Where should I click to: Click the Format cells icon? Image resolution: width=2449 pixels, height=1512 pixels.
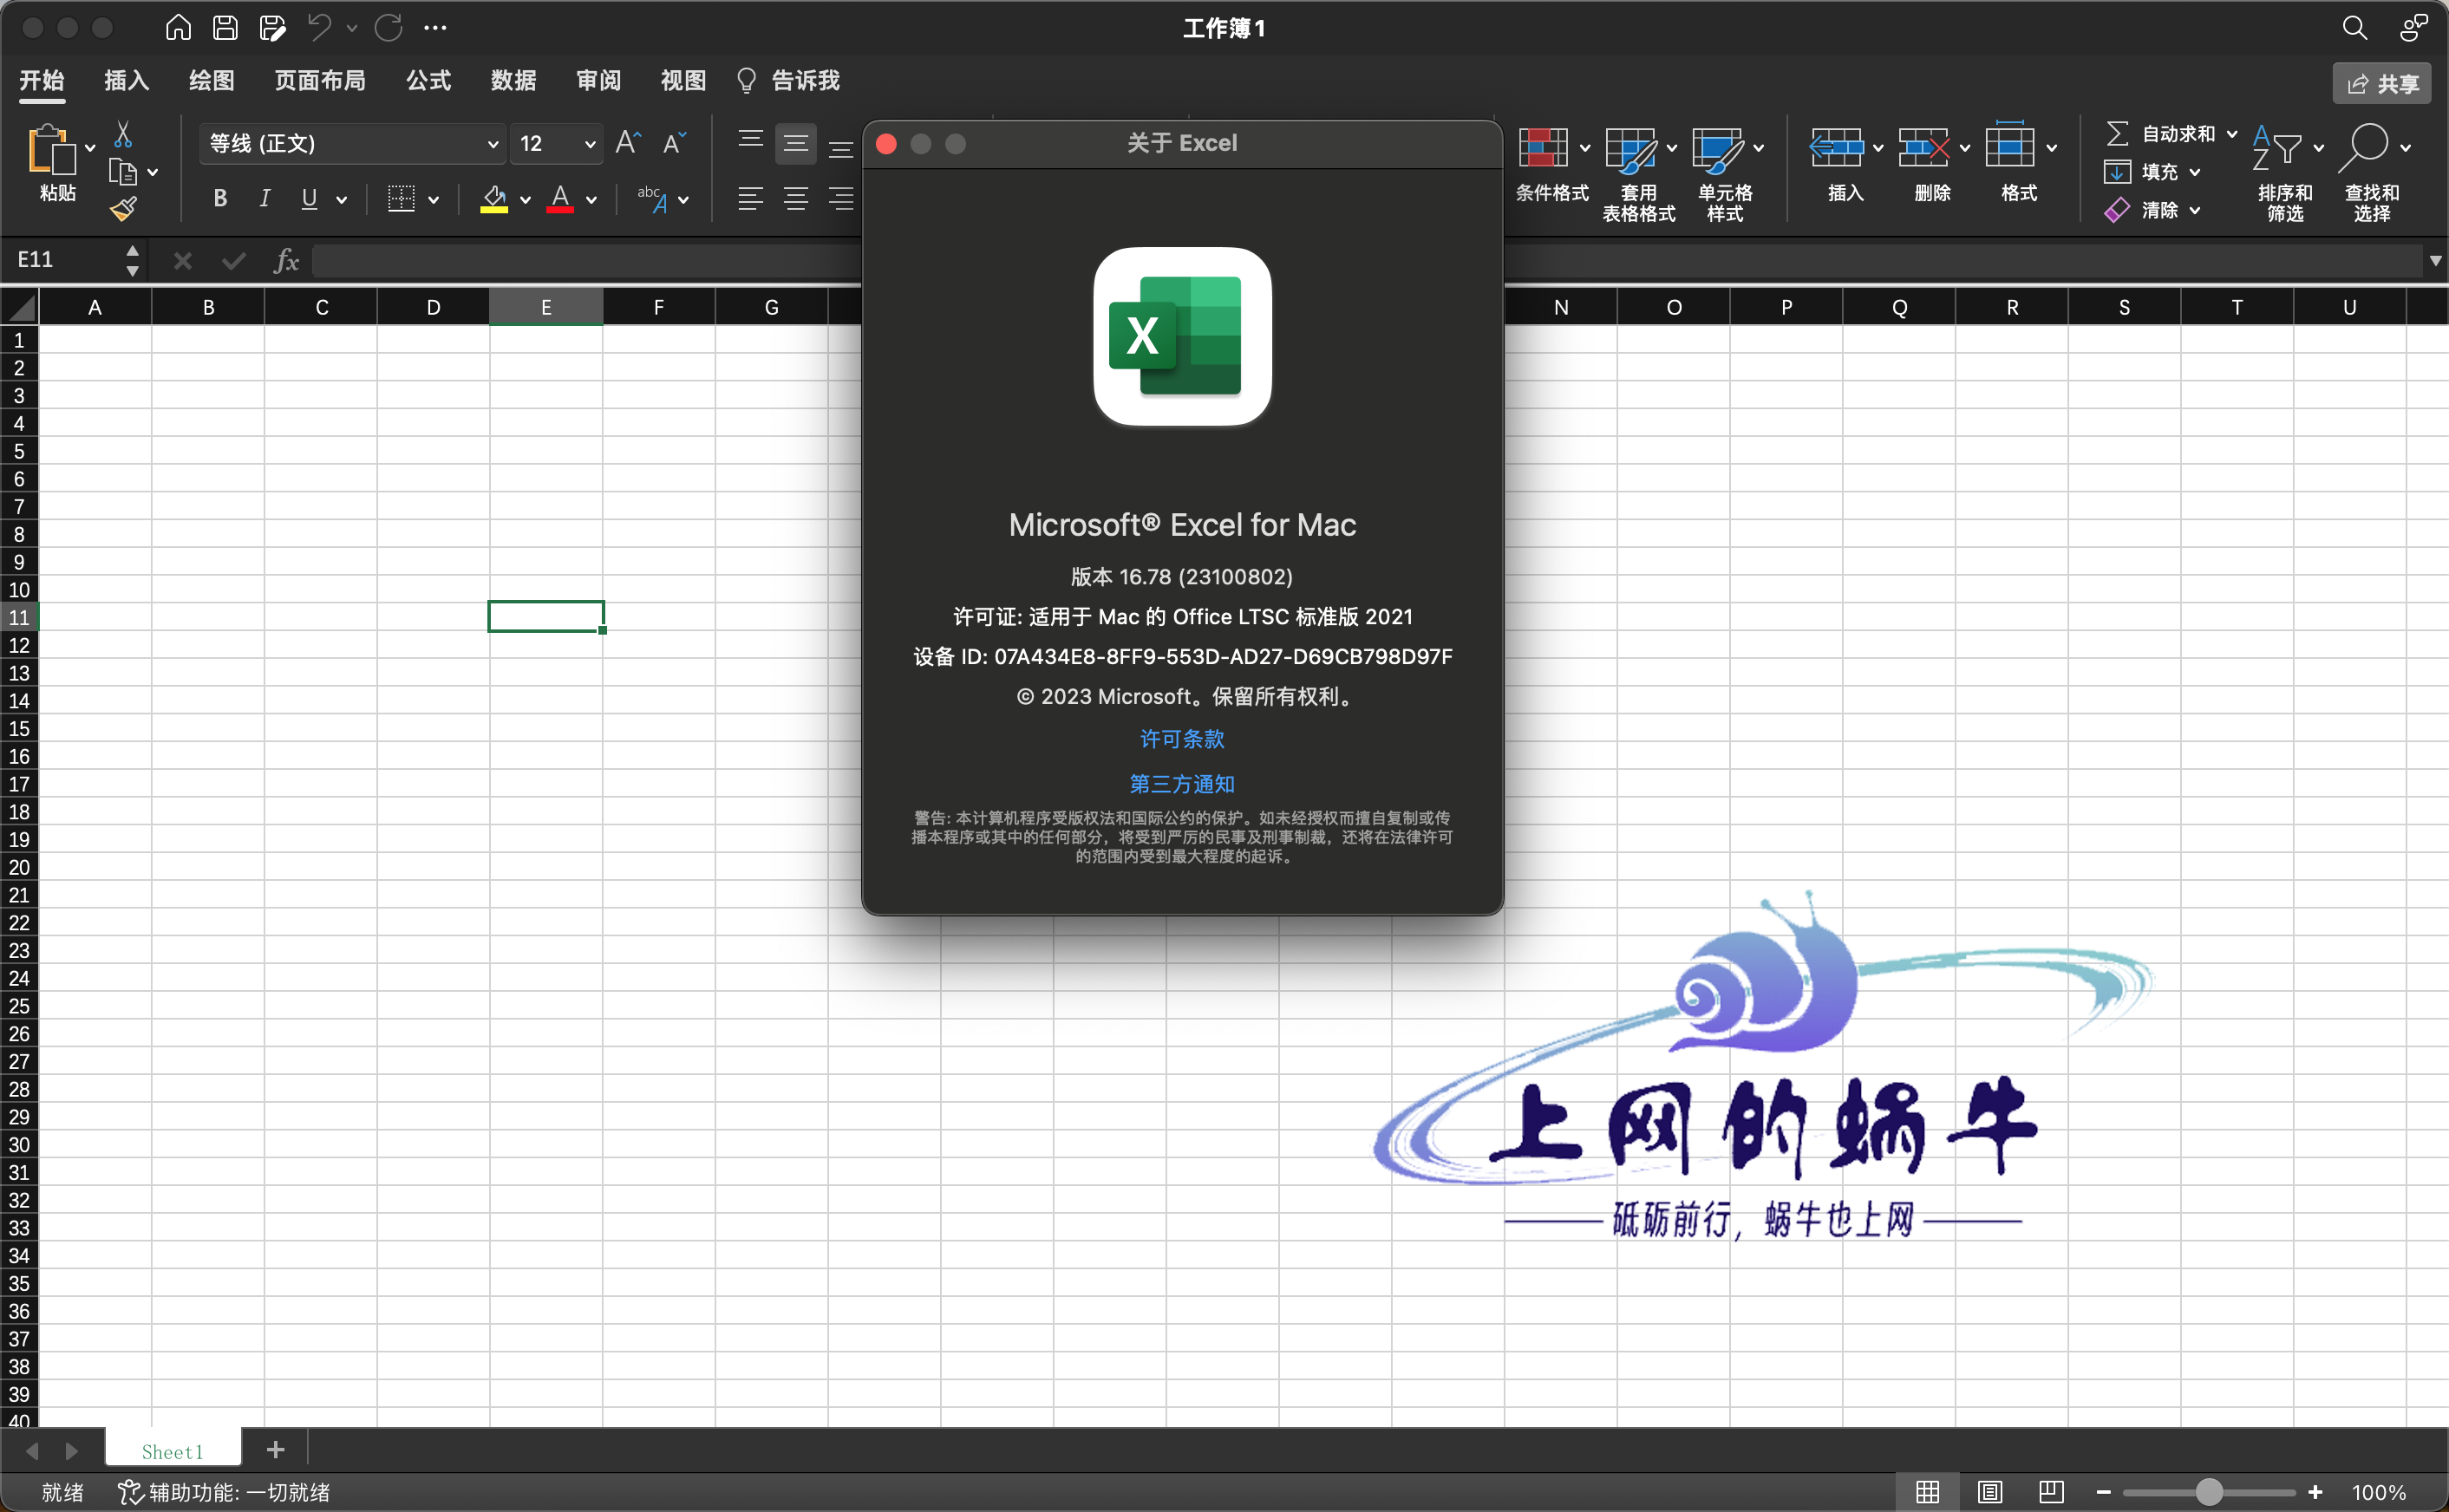(2010, 145)
